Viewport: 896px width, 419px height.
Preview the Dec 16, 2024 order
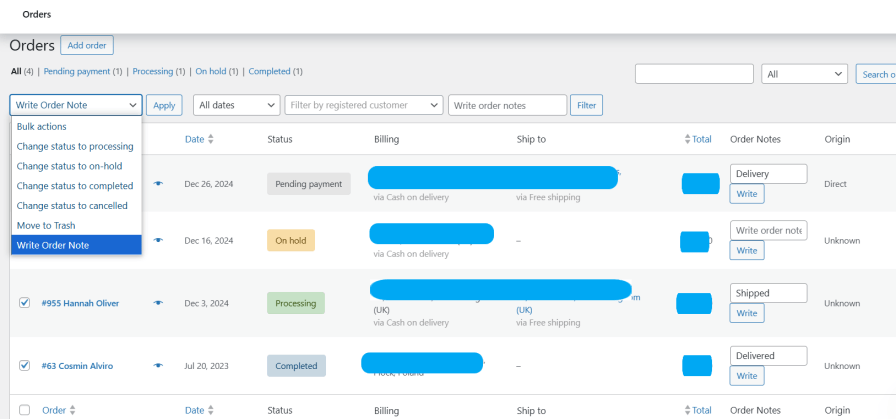point(158,241)
